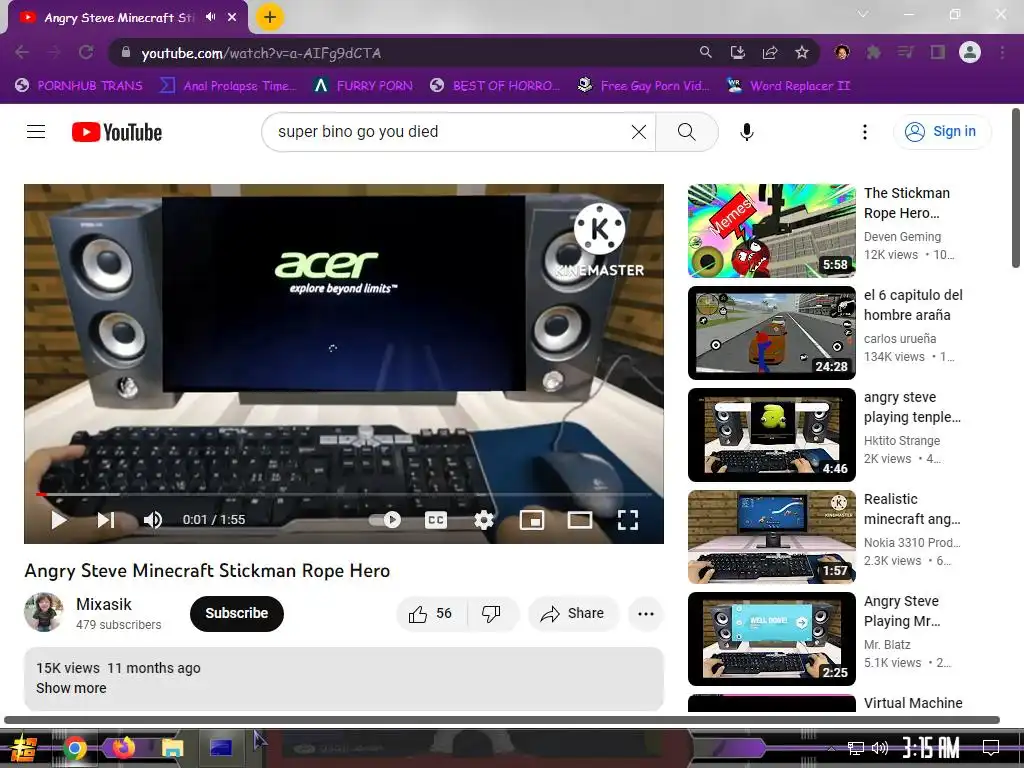Open system volume in tray

880,748
